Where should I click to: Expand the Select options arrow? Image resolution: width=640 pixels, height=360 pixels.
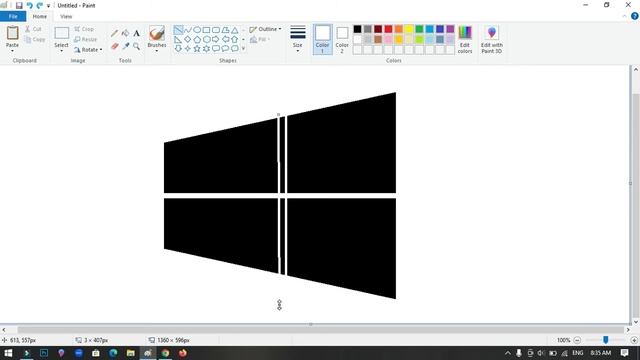(x=62, y=51)
